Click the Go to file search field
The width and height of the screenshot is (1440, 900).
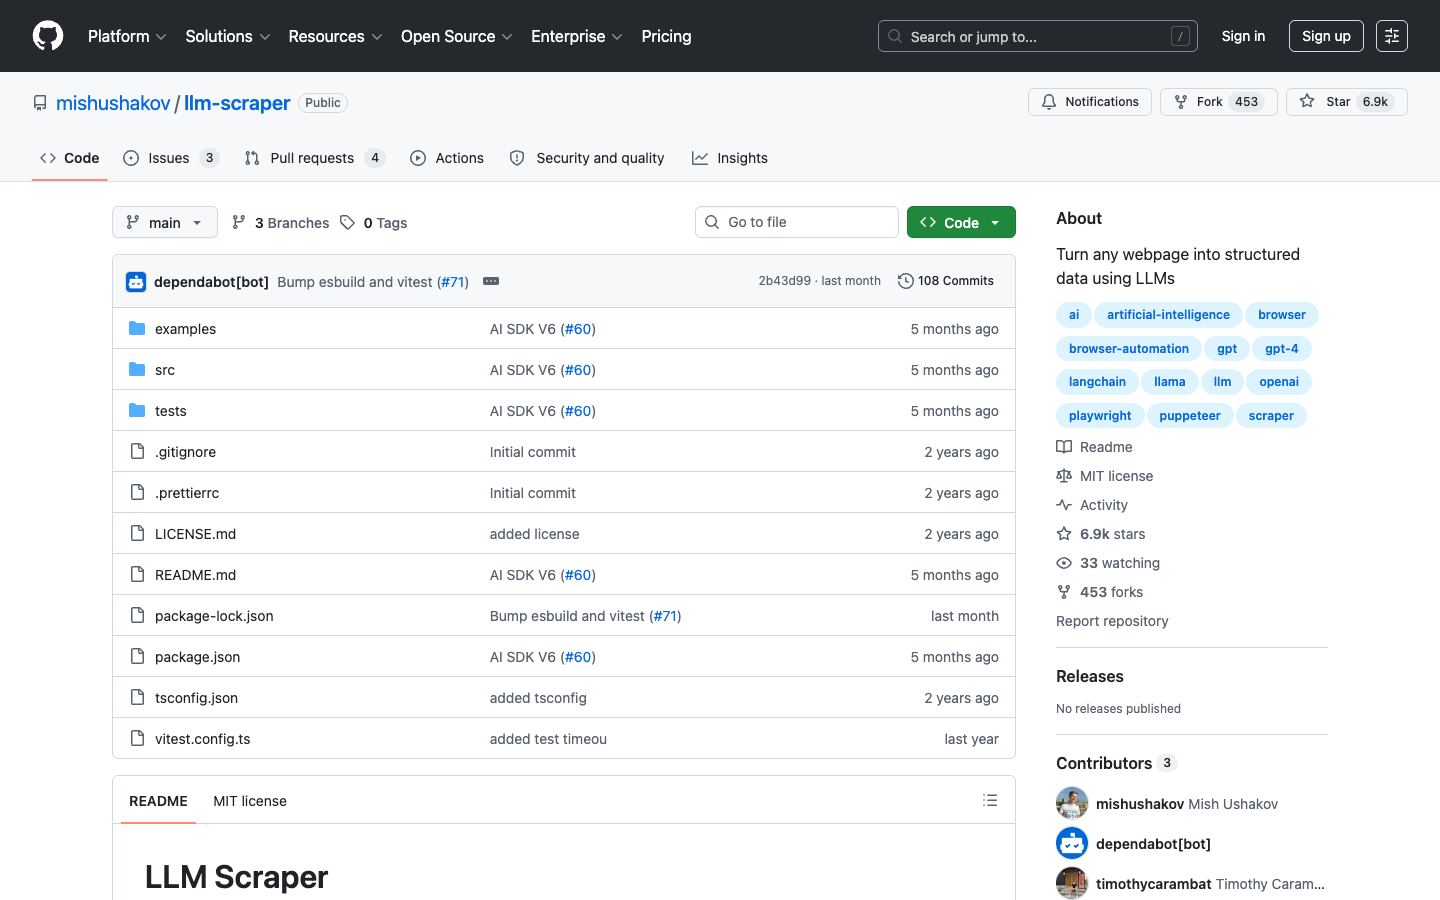click(x=797, y=222)
